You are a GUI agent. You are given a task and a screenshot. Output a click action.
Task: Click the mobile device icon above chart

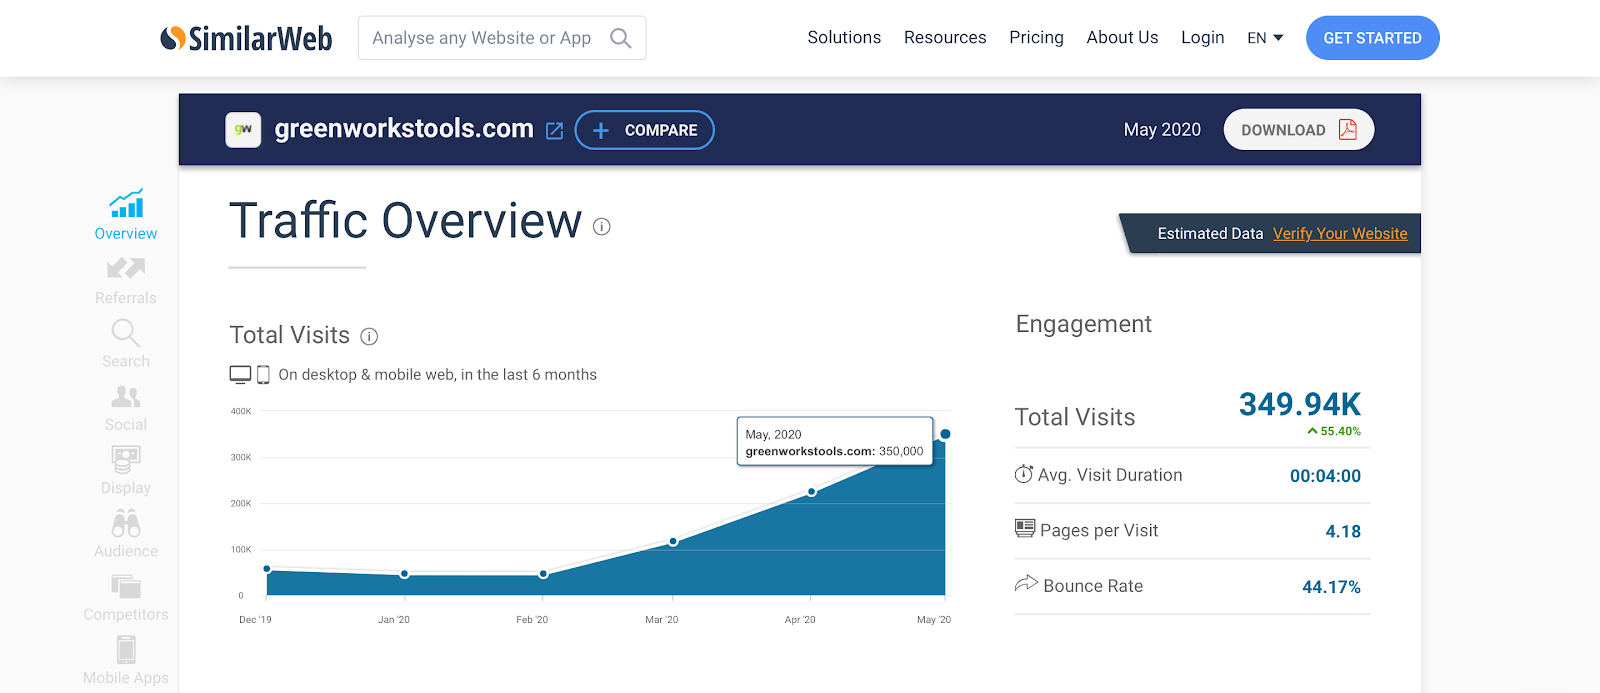tap(264, 375)
